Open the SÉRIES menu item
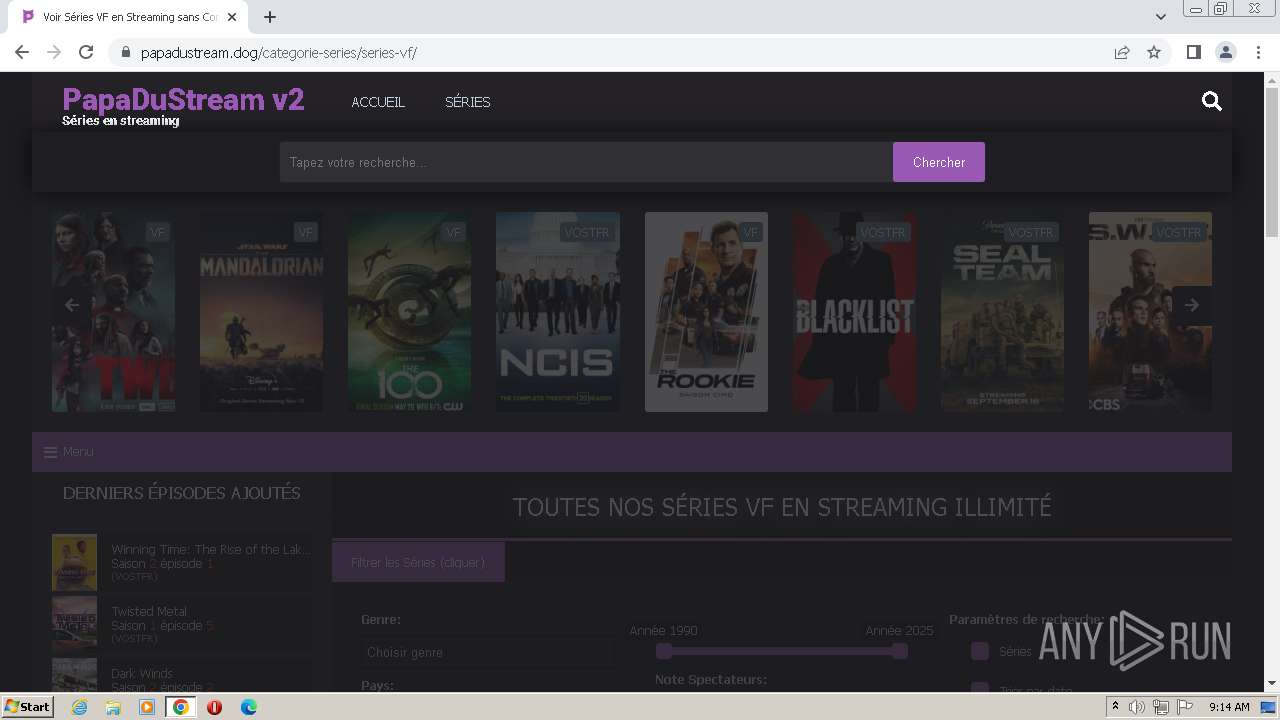This screenshot has width=1280, height=720. [467, 102]
